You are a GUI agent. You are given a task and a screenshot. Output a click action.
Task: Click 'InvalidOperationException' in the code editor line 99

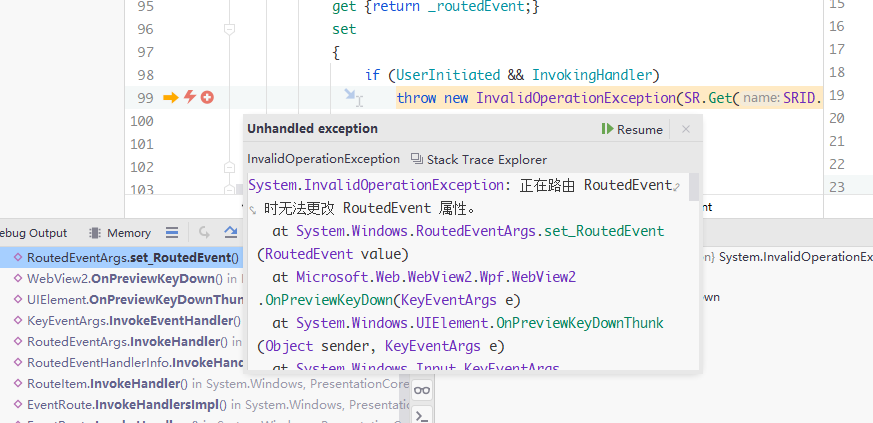tap(576, 99)
